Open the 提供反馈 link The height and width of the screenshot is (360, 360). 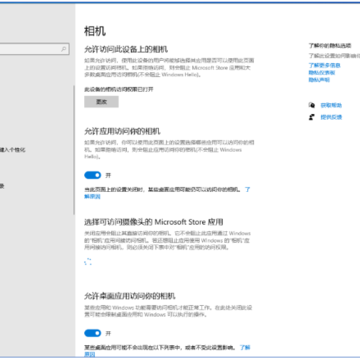(331, 117)
